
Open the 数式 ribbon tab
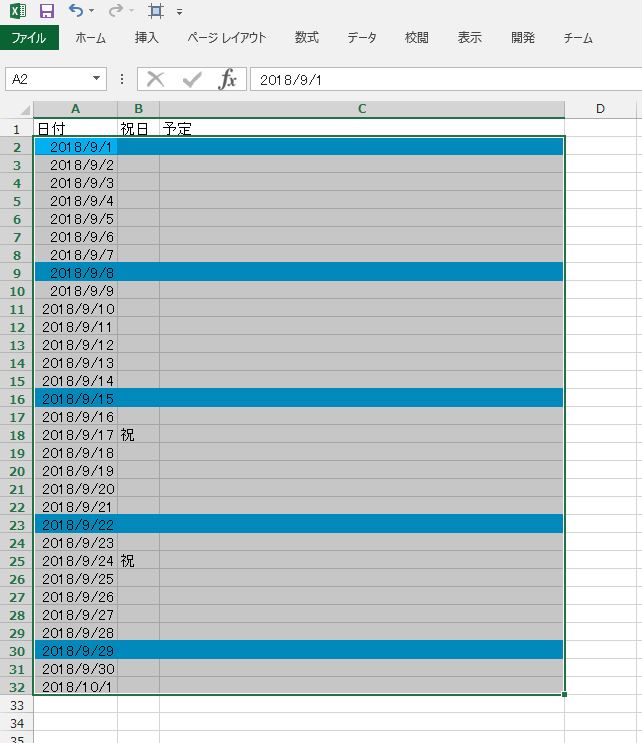tap(307, 37)
